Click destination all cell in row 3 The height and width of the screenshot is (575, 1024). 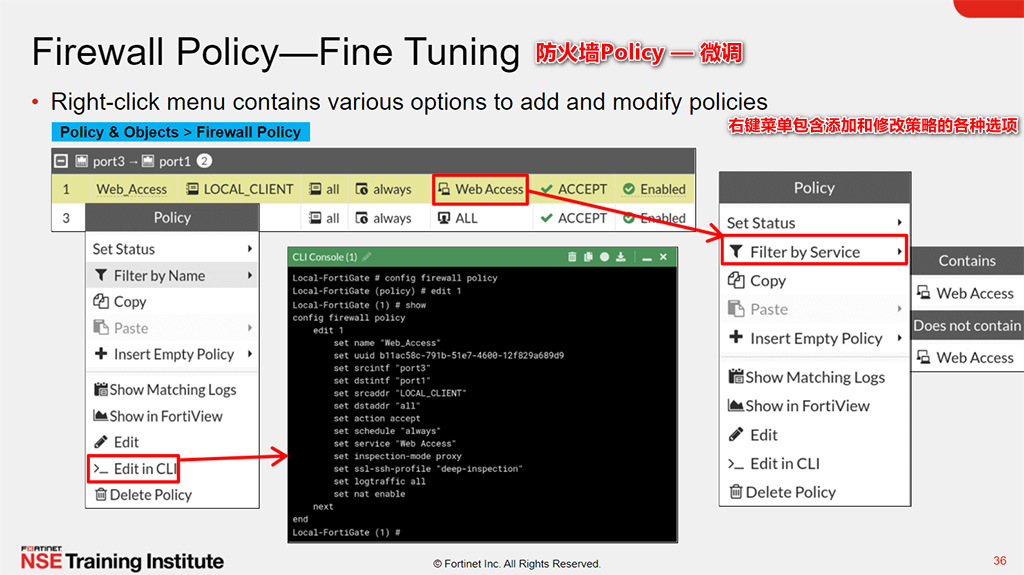coord(324,218)
